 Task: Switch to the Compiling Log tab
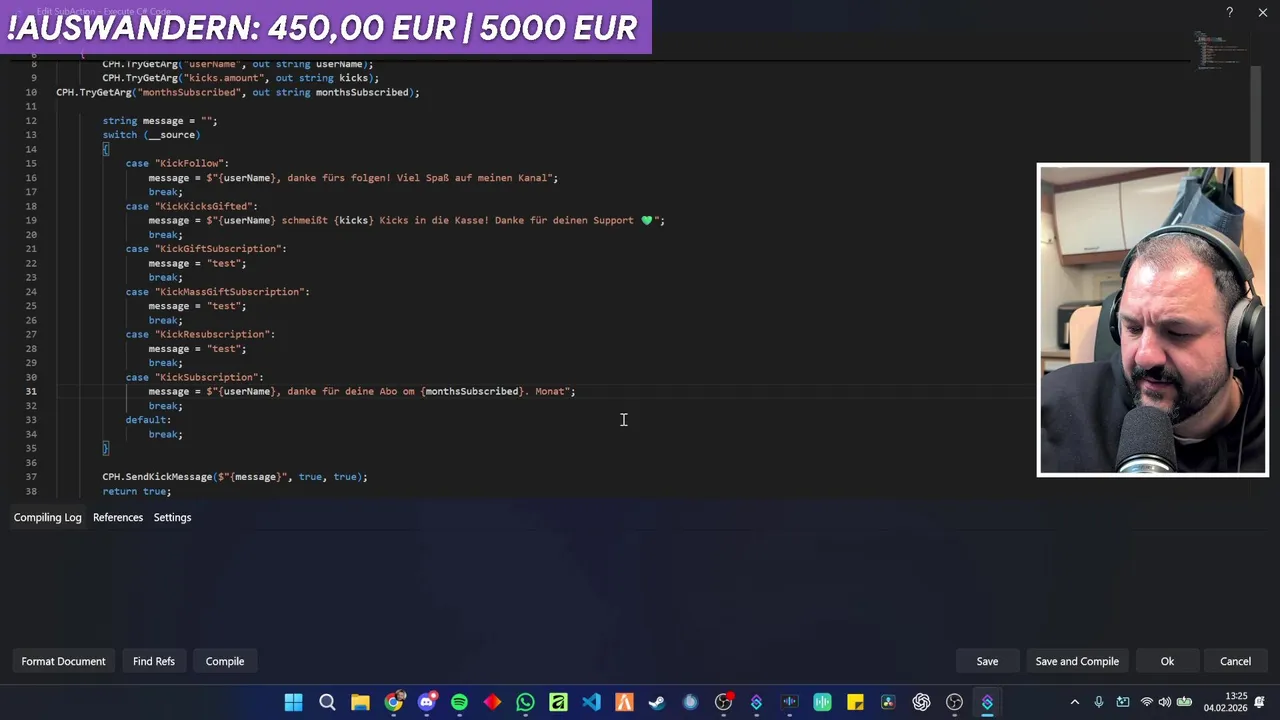point(47,517)
